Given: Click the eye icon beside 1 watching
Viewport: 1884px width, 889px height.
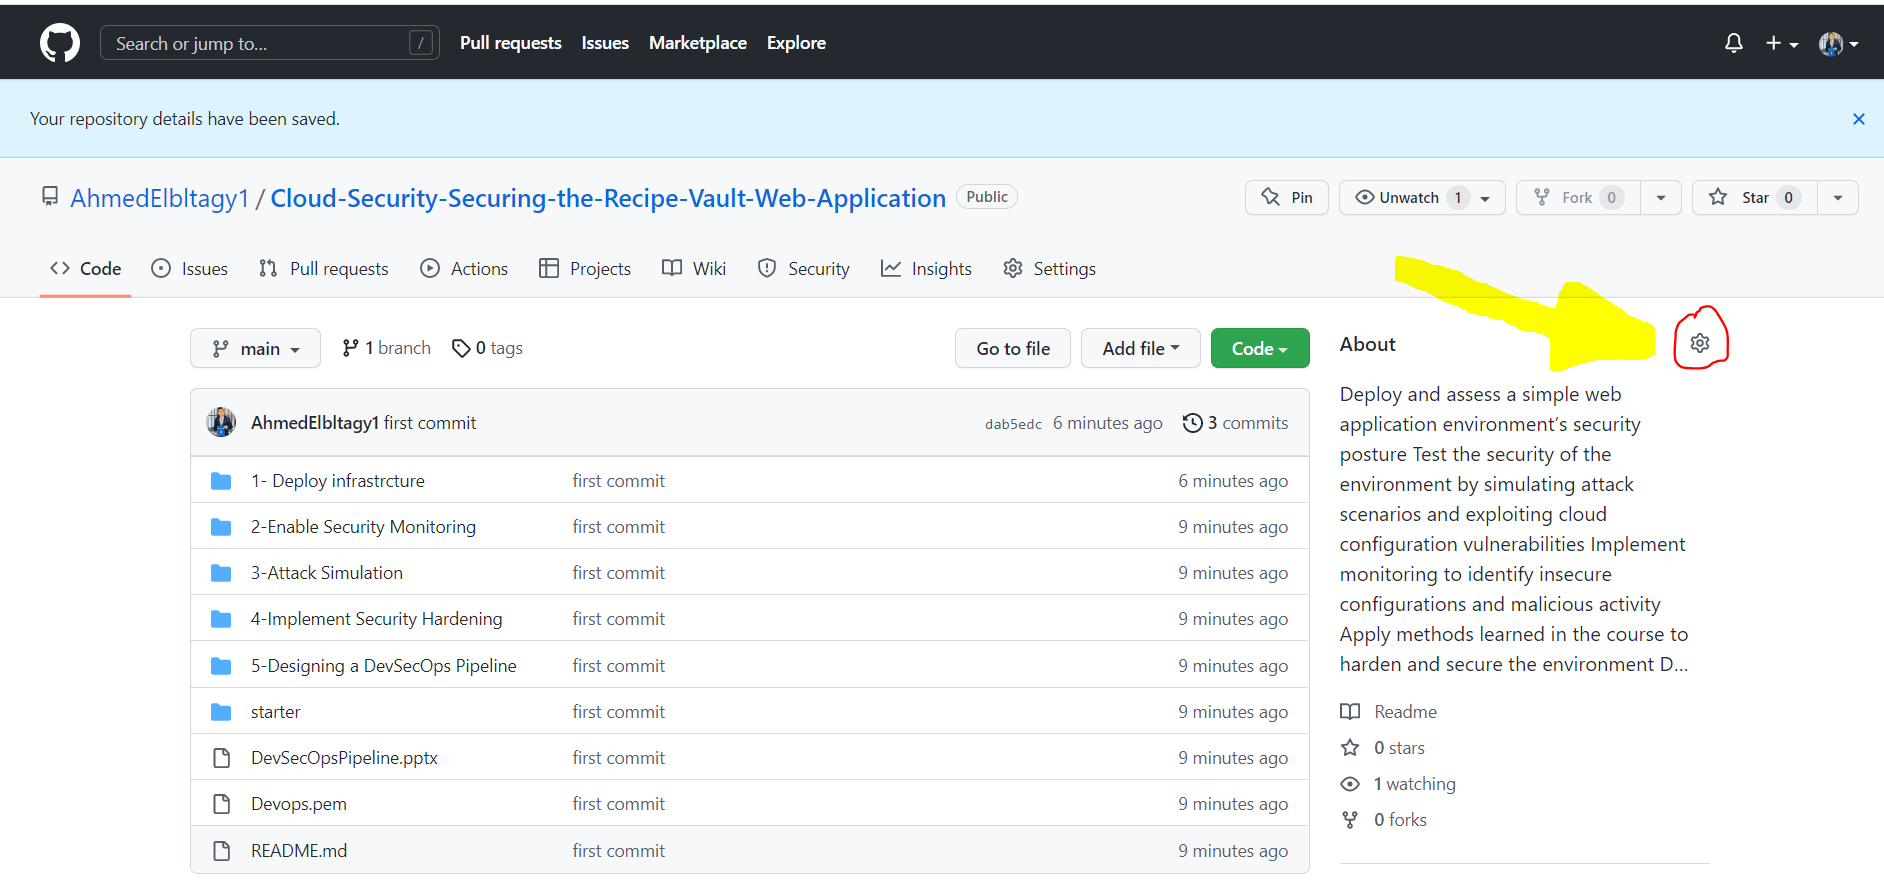Looking at the screenshot, I should pos(1350,784).
